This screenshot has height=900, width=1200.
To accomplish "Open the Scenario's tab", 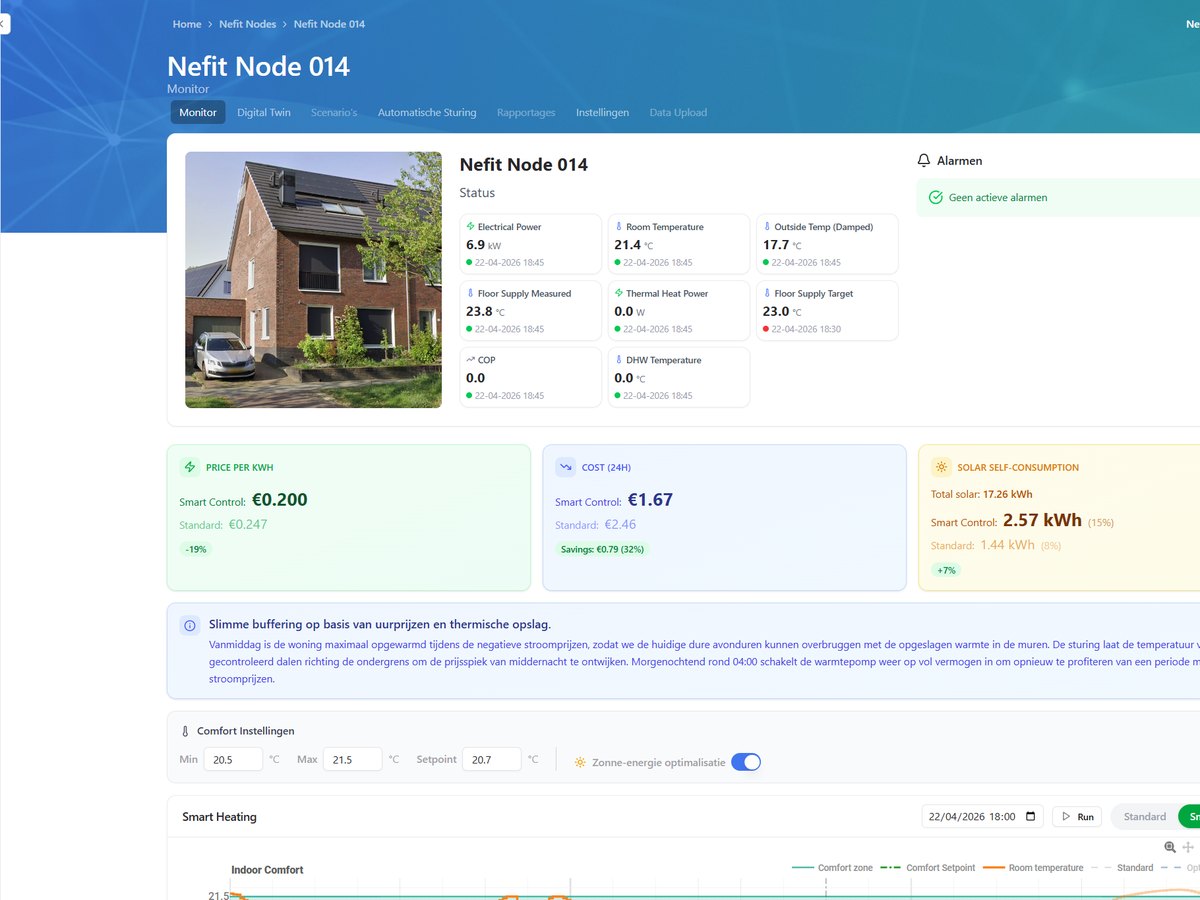I will (334, 112).
